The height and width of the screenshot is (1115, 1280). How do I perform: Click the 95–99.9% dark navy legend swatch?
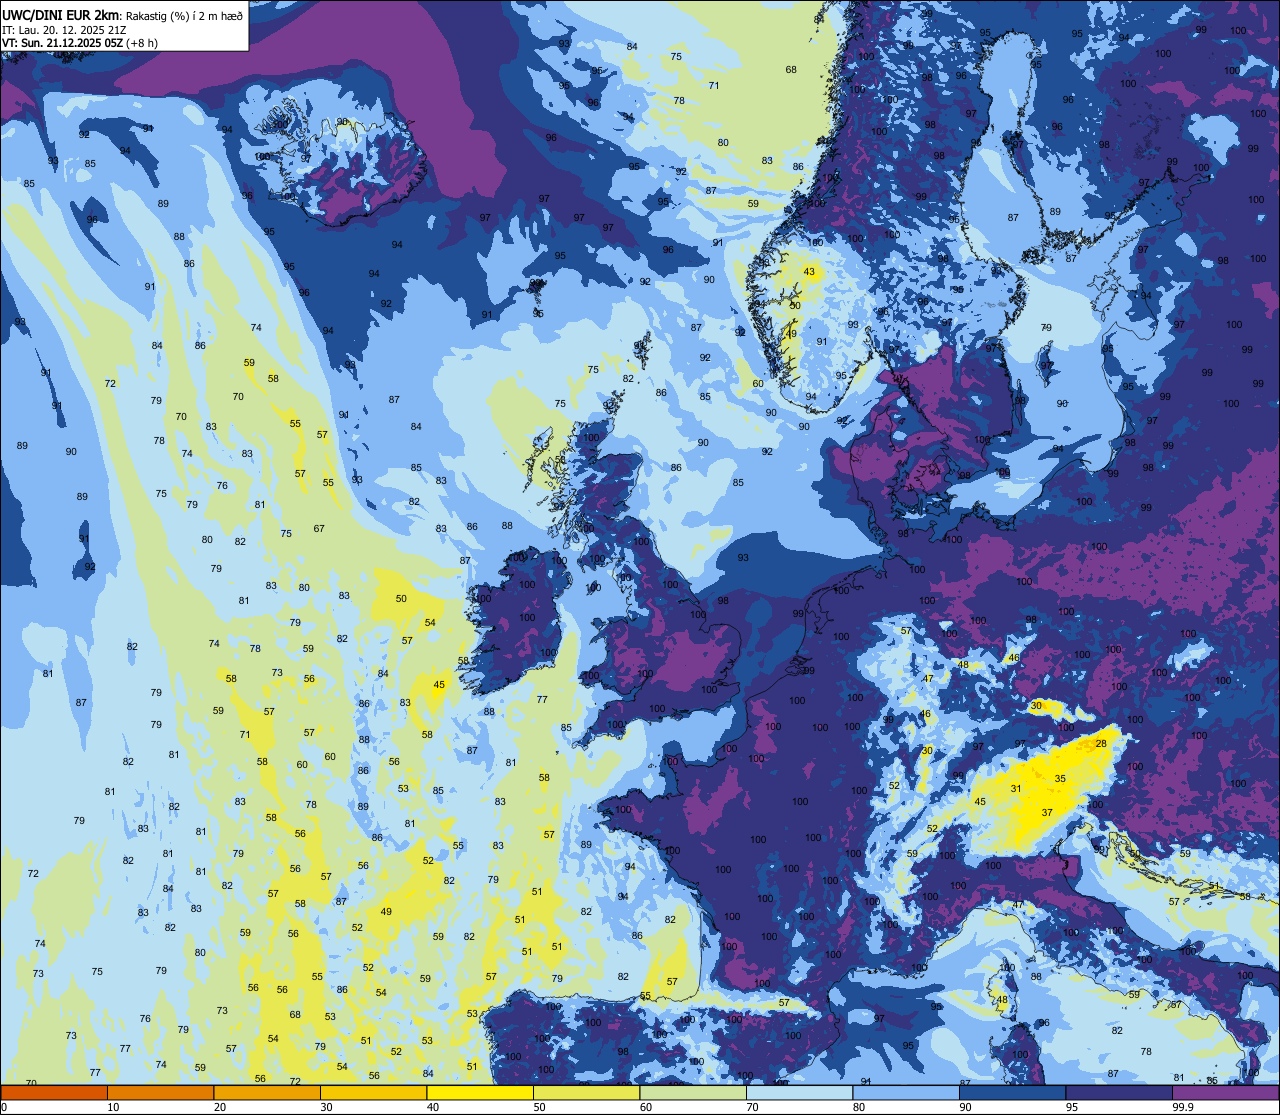pyautogui.click(x=1119, y=1093)
